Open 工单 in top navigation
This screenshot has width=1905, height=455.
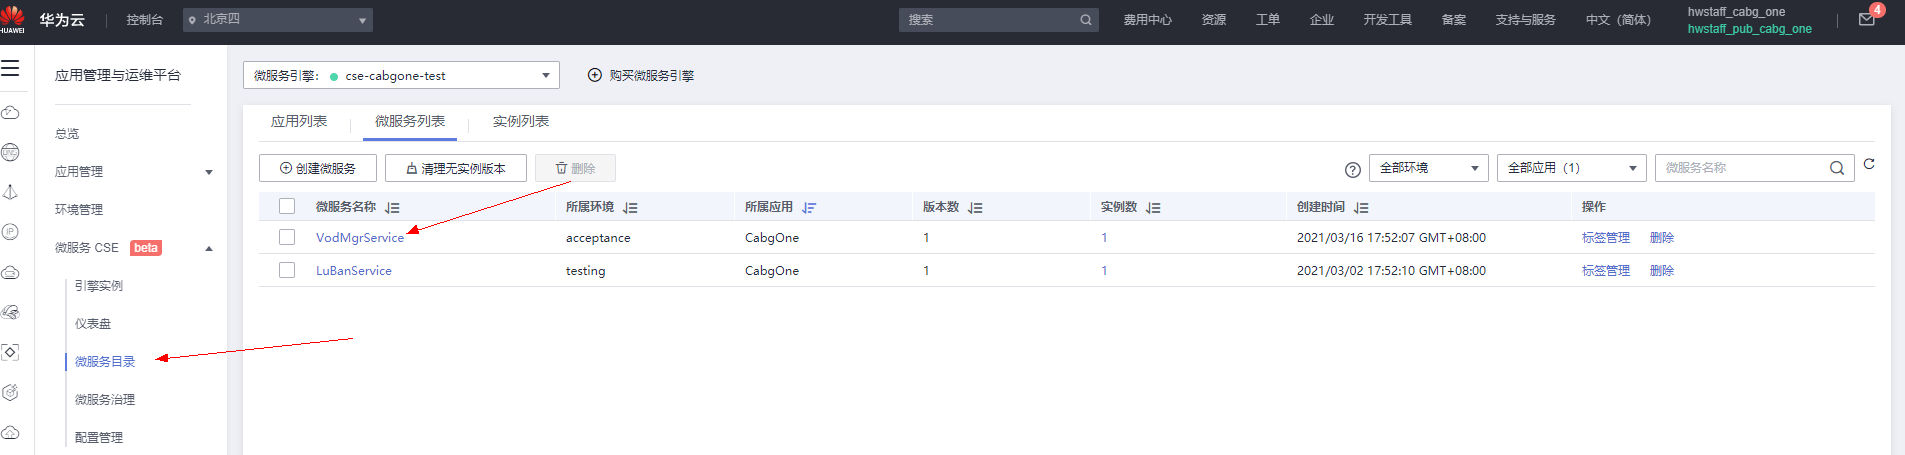coord(1268,20)
